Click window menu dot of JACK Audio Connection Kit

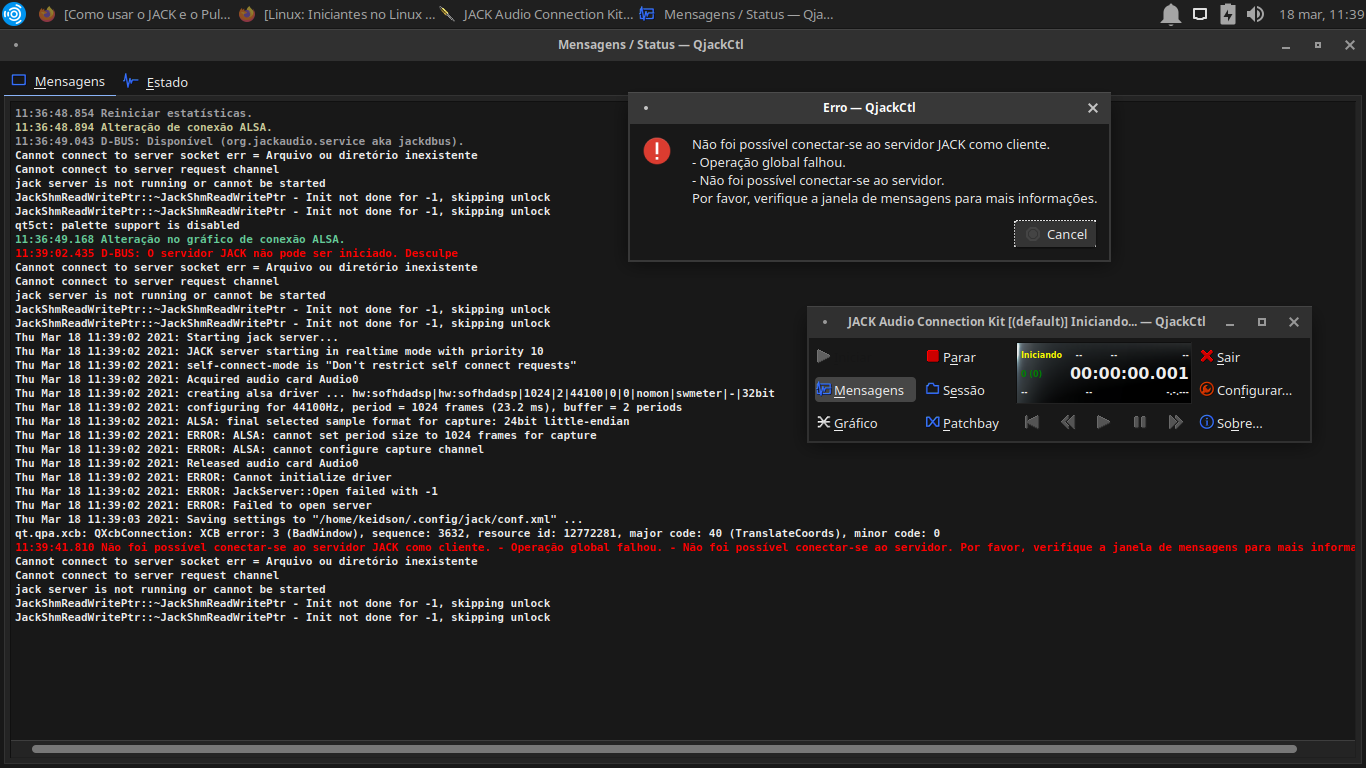825,322
